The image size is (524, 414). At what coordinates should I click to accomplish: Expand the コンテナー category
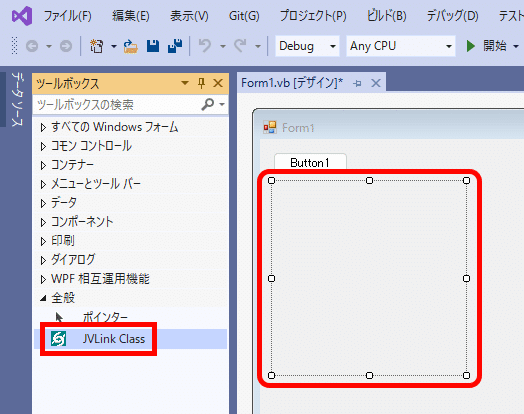click(43, 165)
